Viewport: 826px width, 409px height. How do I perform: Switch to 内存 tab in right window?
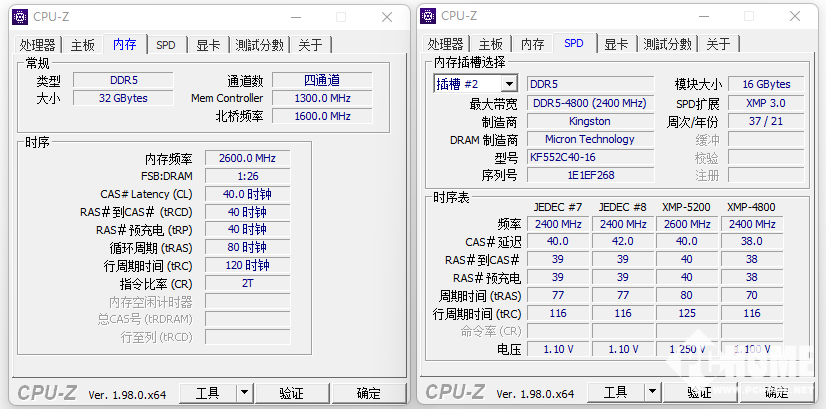(x=533, y=45)
